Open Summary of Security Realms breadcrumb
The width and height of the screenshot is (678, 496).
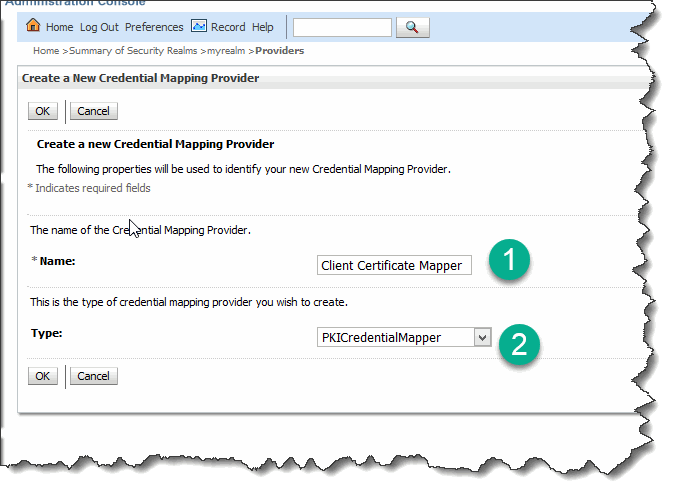click(133, 51)
